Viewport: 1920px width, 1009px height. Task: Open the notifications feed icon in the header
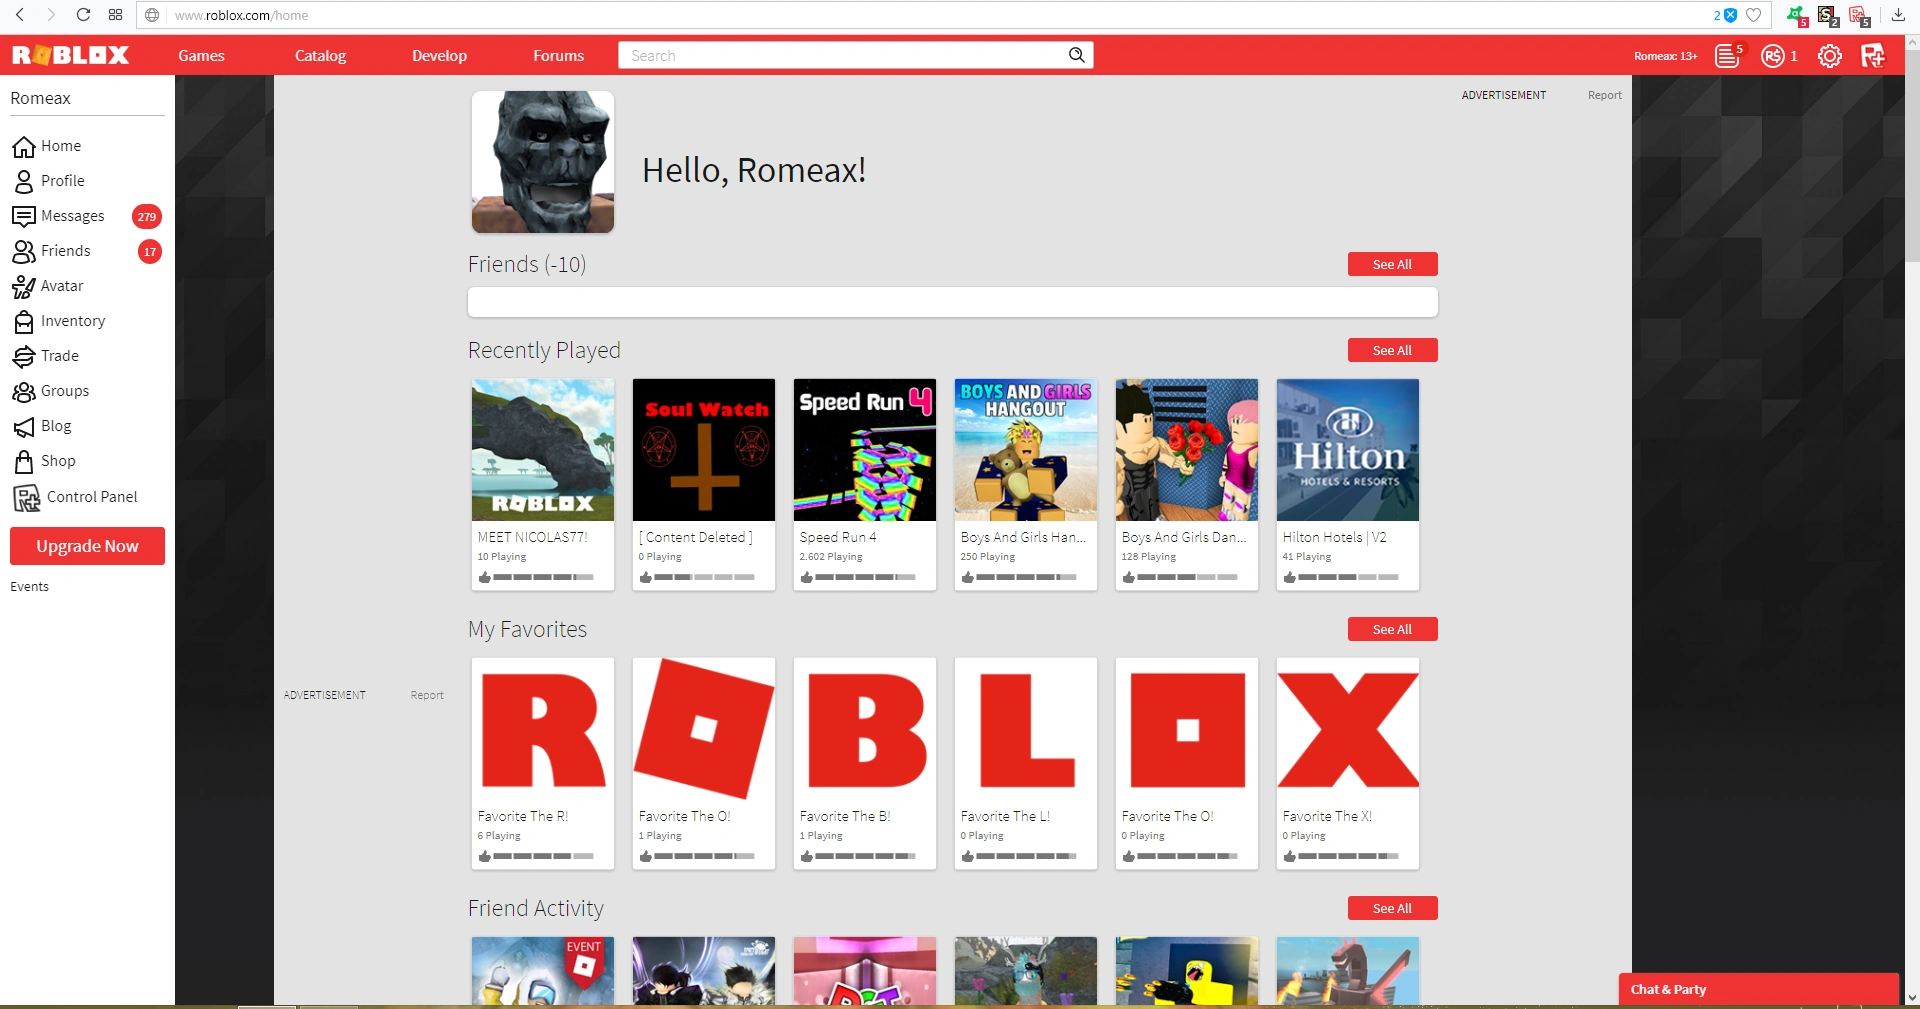(1728, 56)
